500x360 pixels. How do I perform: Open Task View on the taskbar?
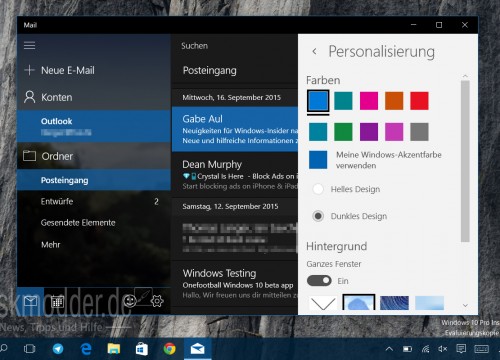[30, 349]
